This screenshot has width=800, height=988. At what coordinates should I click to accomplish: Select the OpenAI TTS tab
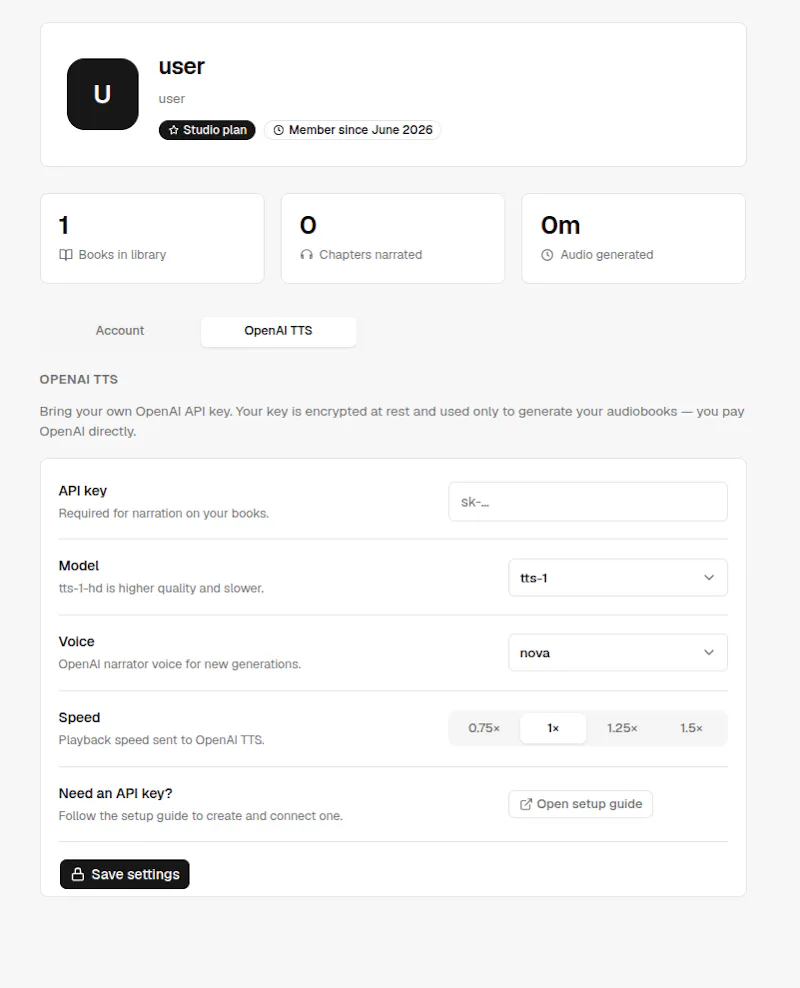(278, 331)
